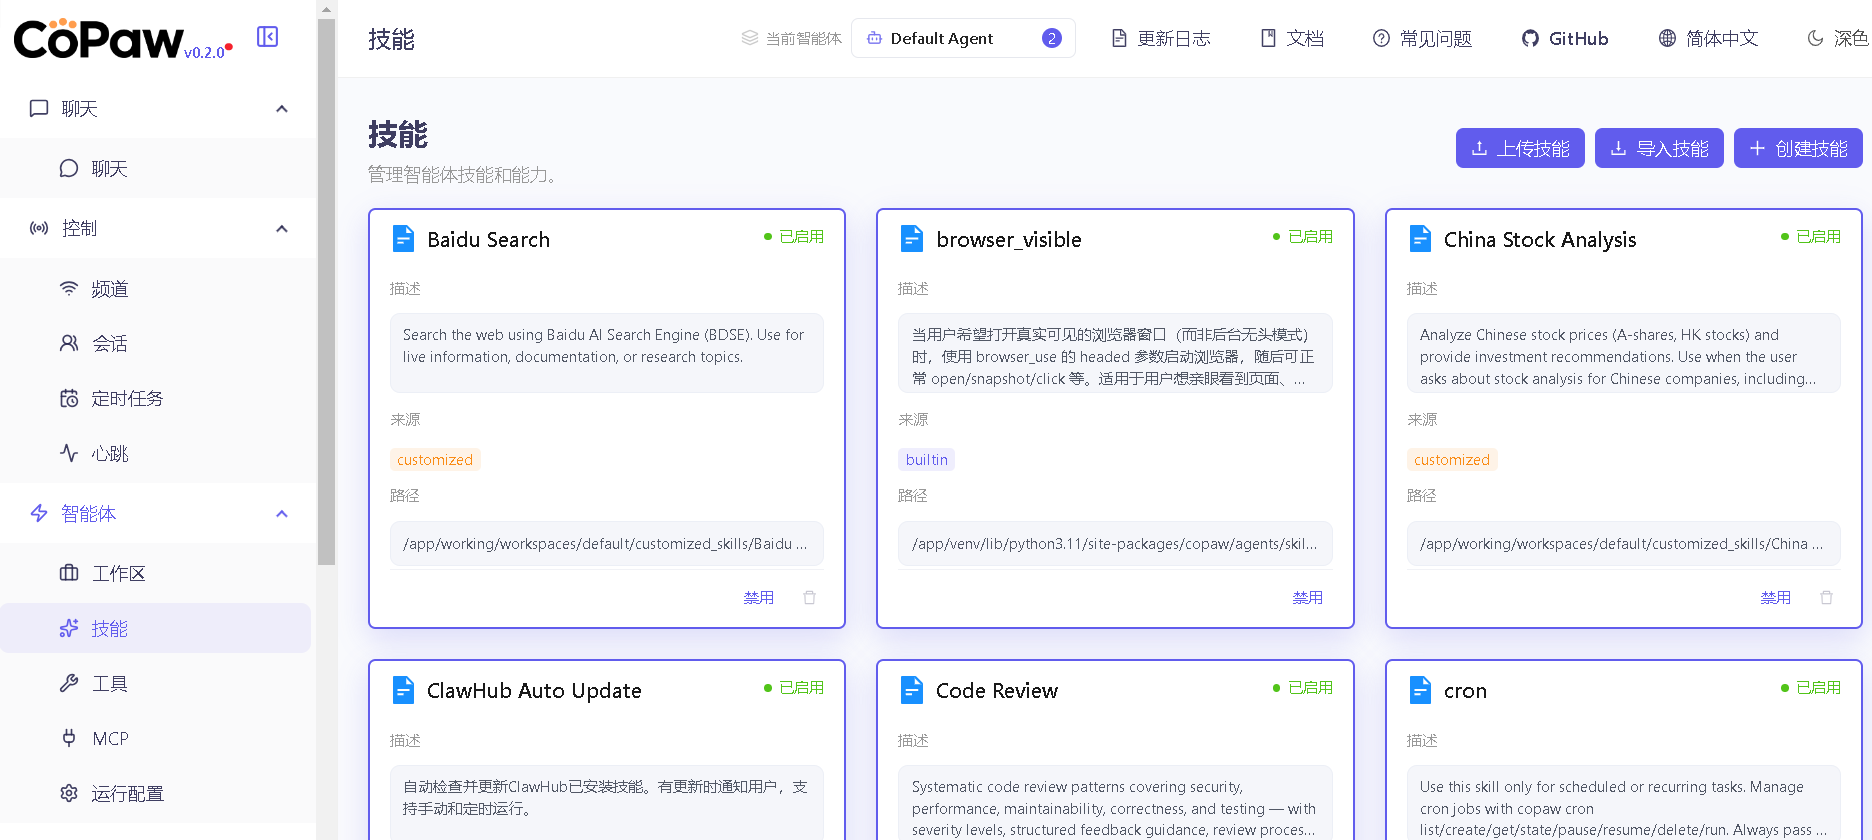Open the Heartbeat (心跳) page
This screenshot has height=840, width=1872.
(x=109, y=454)
